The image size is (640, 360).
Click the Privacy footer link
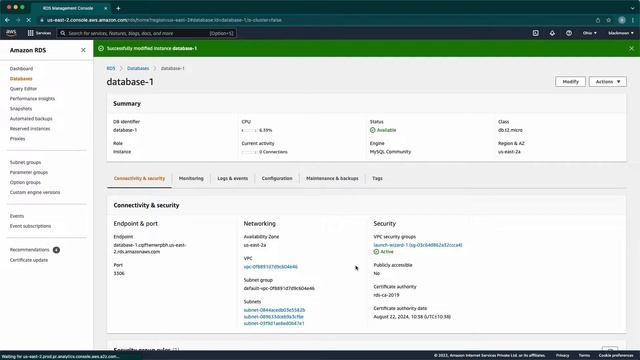(x=562, y=356)
